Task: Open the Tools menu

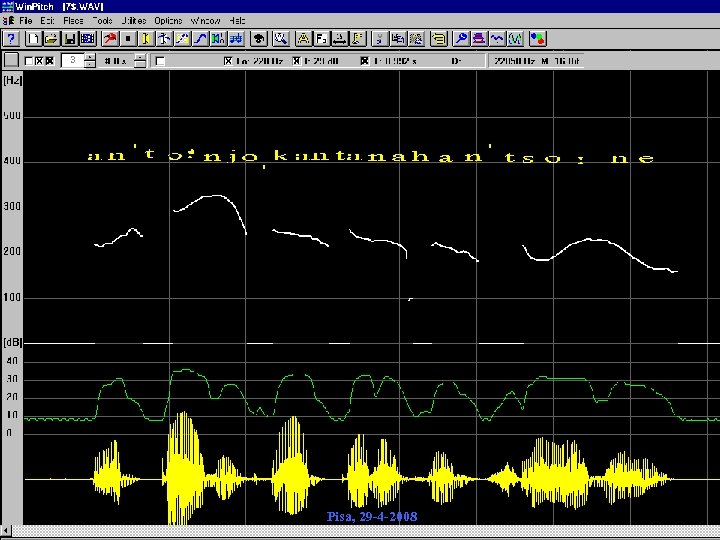Action: click(102, 21)
